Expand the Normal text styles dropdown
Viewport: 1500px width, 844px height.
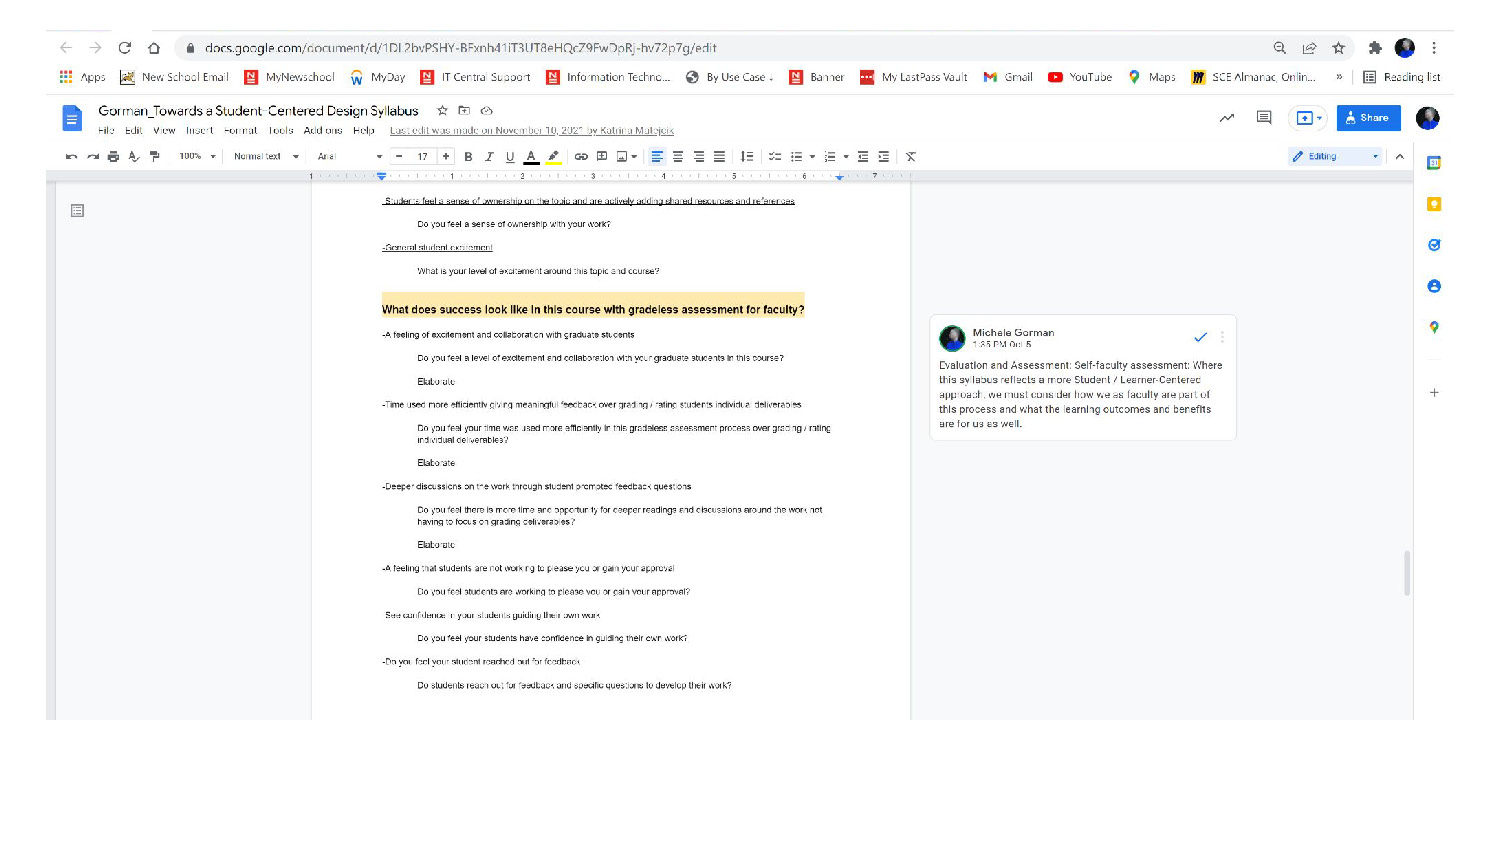coord(266,157)
